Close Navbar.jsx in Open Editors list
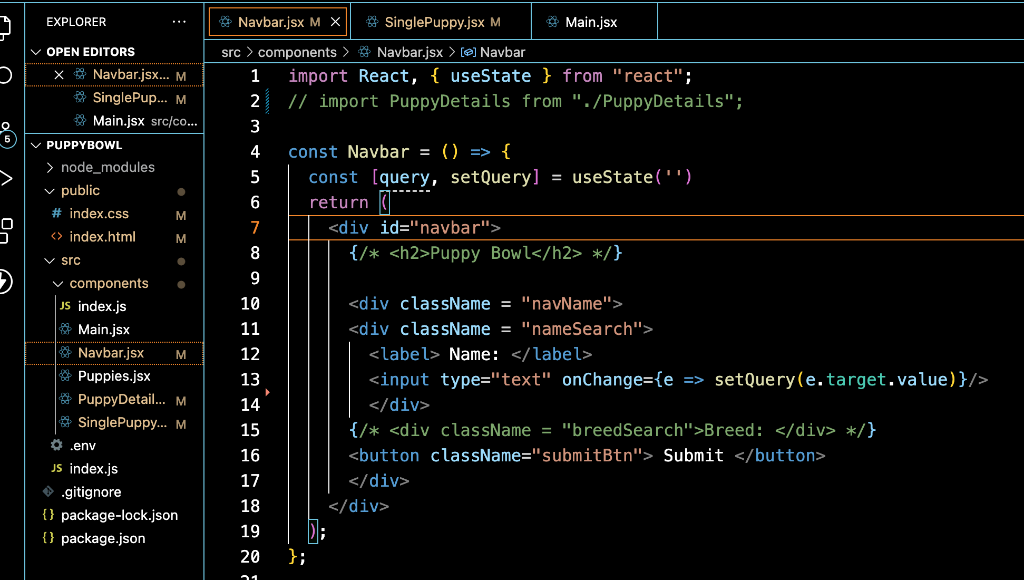 point(59,74)
